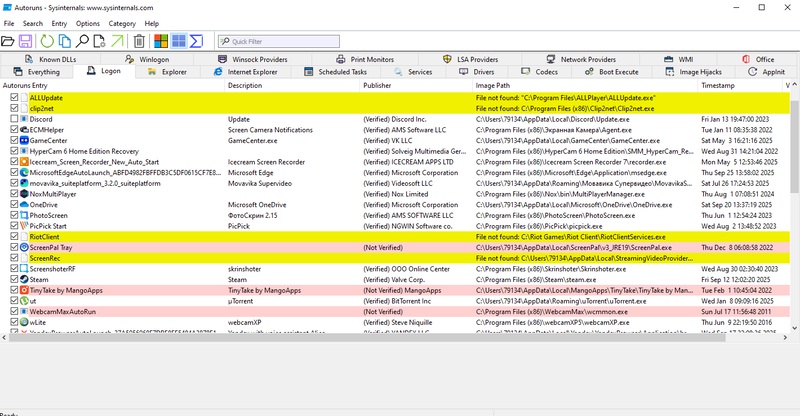Delete selected entry with trash icon
The width and height of the screenshot is (800, 416).
pos(140,41)
